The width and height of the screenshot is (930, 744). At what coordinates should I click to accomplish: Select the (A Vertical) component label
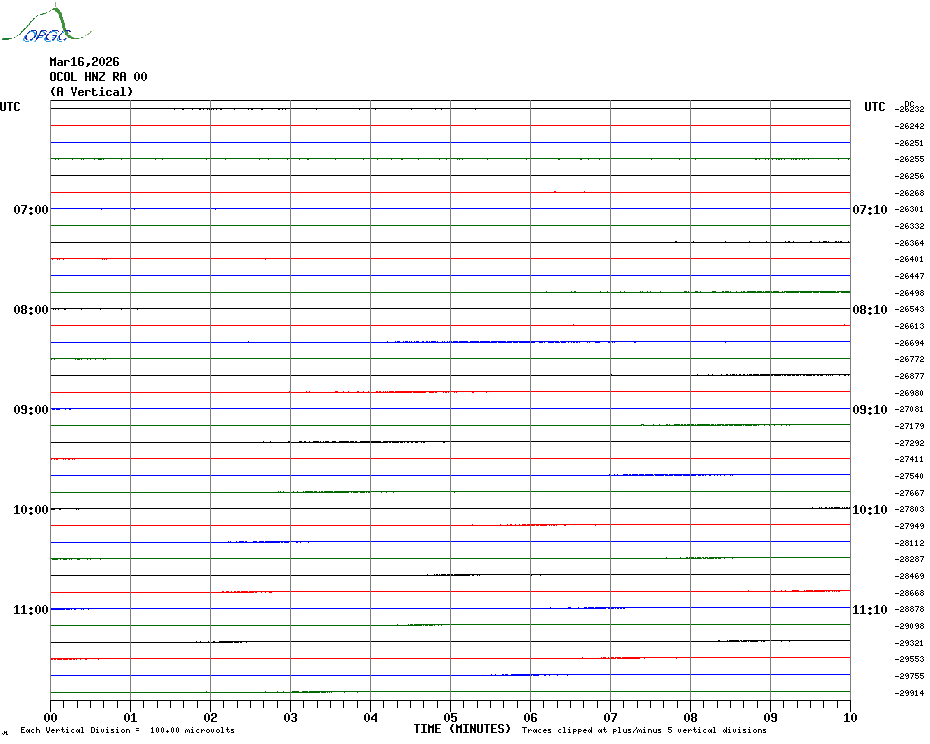click(91, 92)
